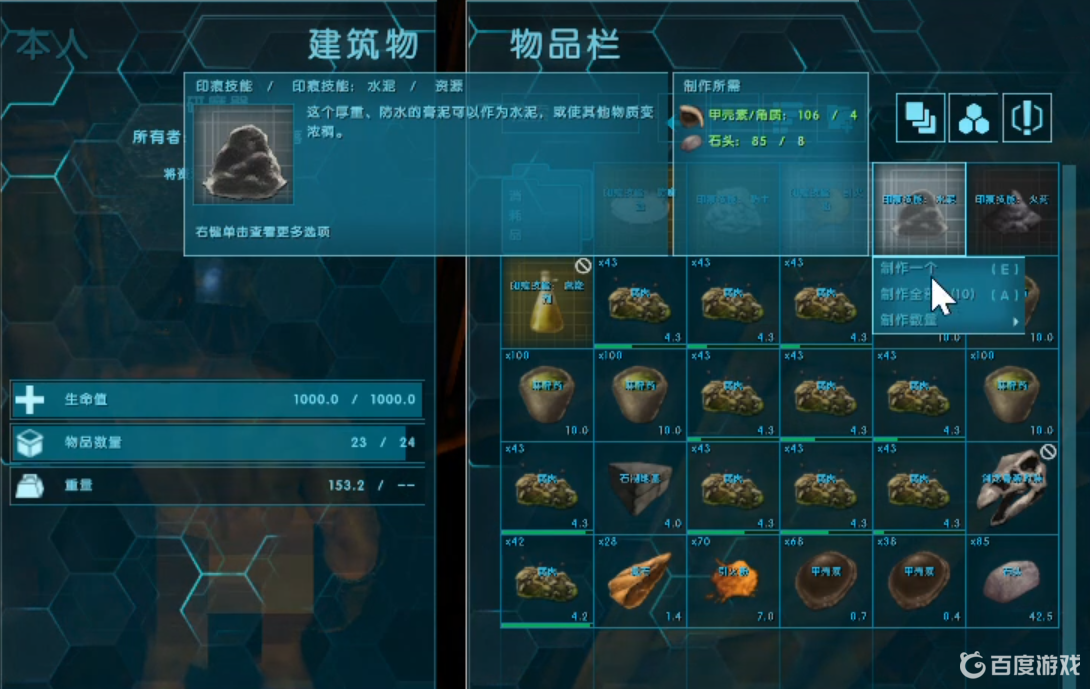Select the dinosaur skull trophy item
This screenshot has height=689, width=1090.
pos(1012,488)
